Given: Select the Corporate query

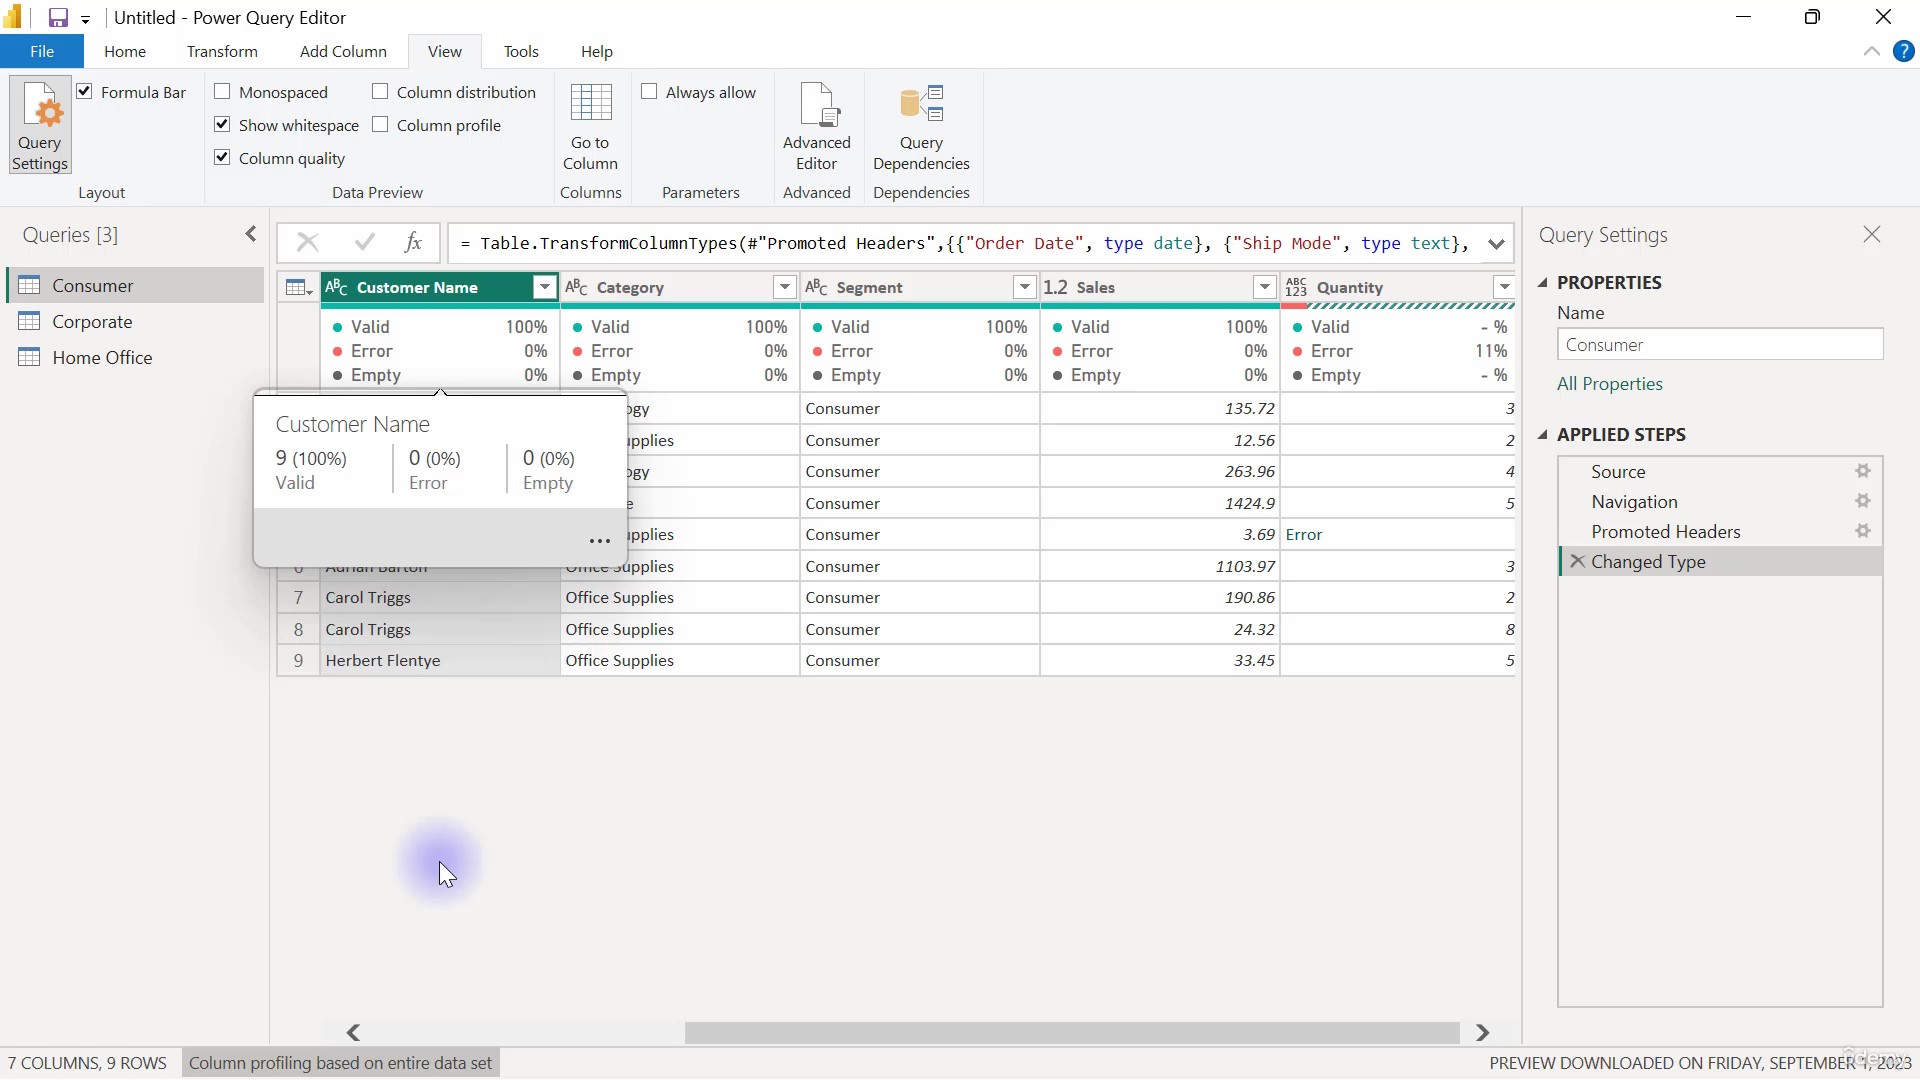Looking at the screenshot, I should point(135,322).
